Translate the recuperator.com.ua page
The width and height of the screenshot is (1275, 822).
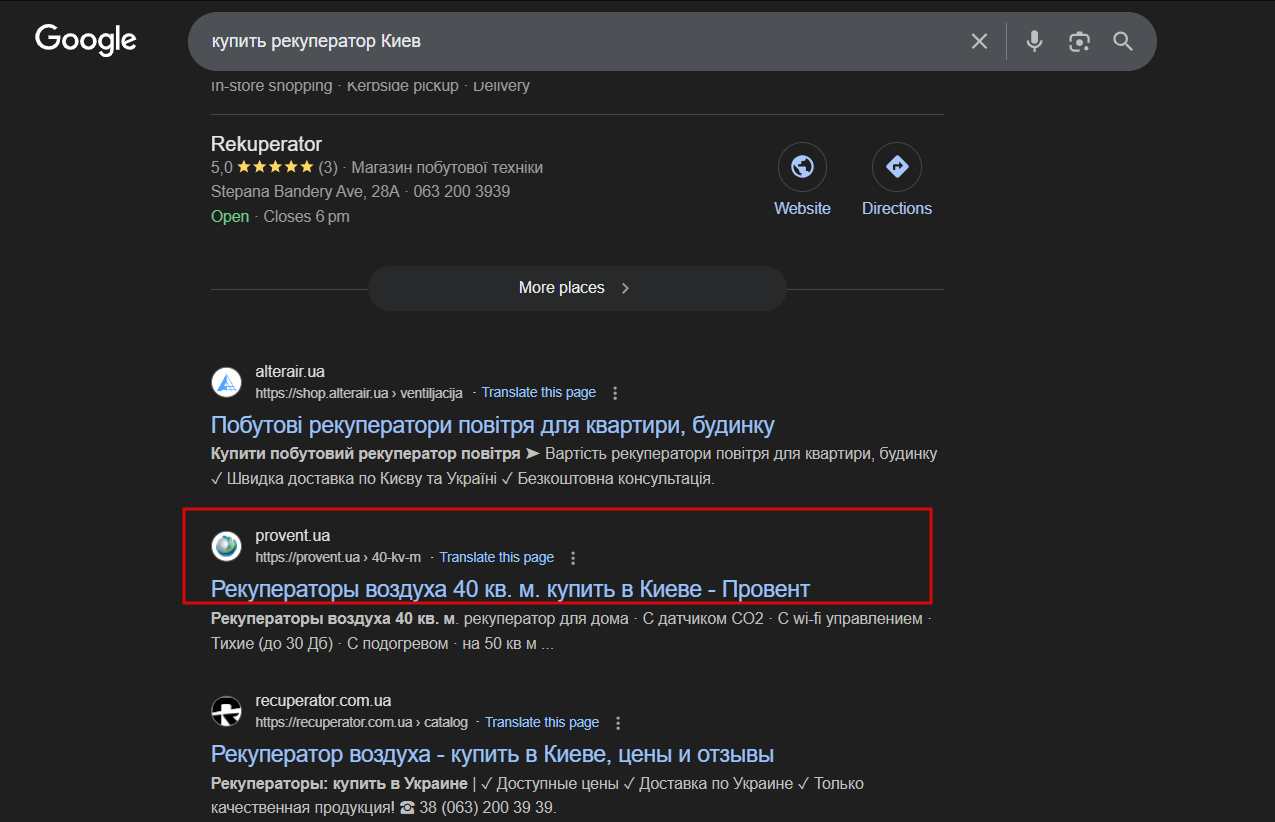pyautogui.click(x=542, y=722)
